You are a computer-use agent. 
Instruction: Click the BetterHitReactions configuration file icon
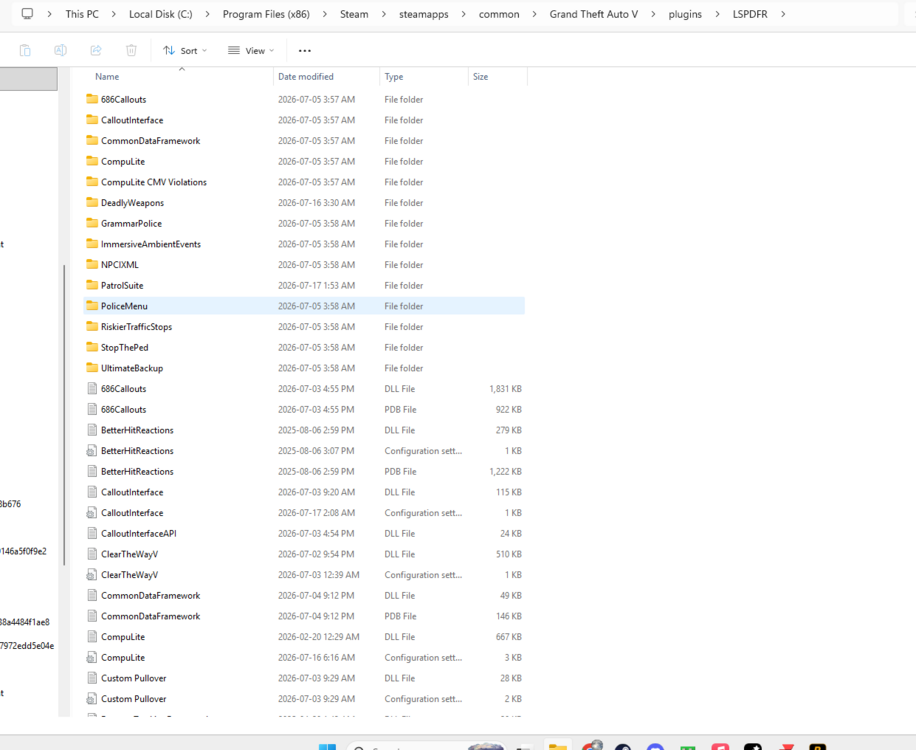[x=92, y=450]
